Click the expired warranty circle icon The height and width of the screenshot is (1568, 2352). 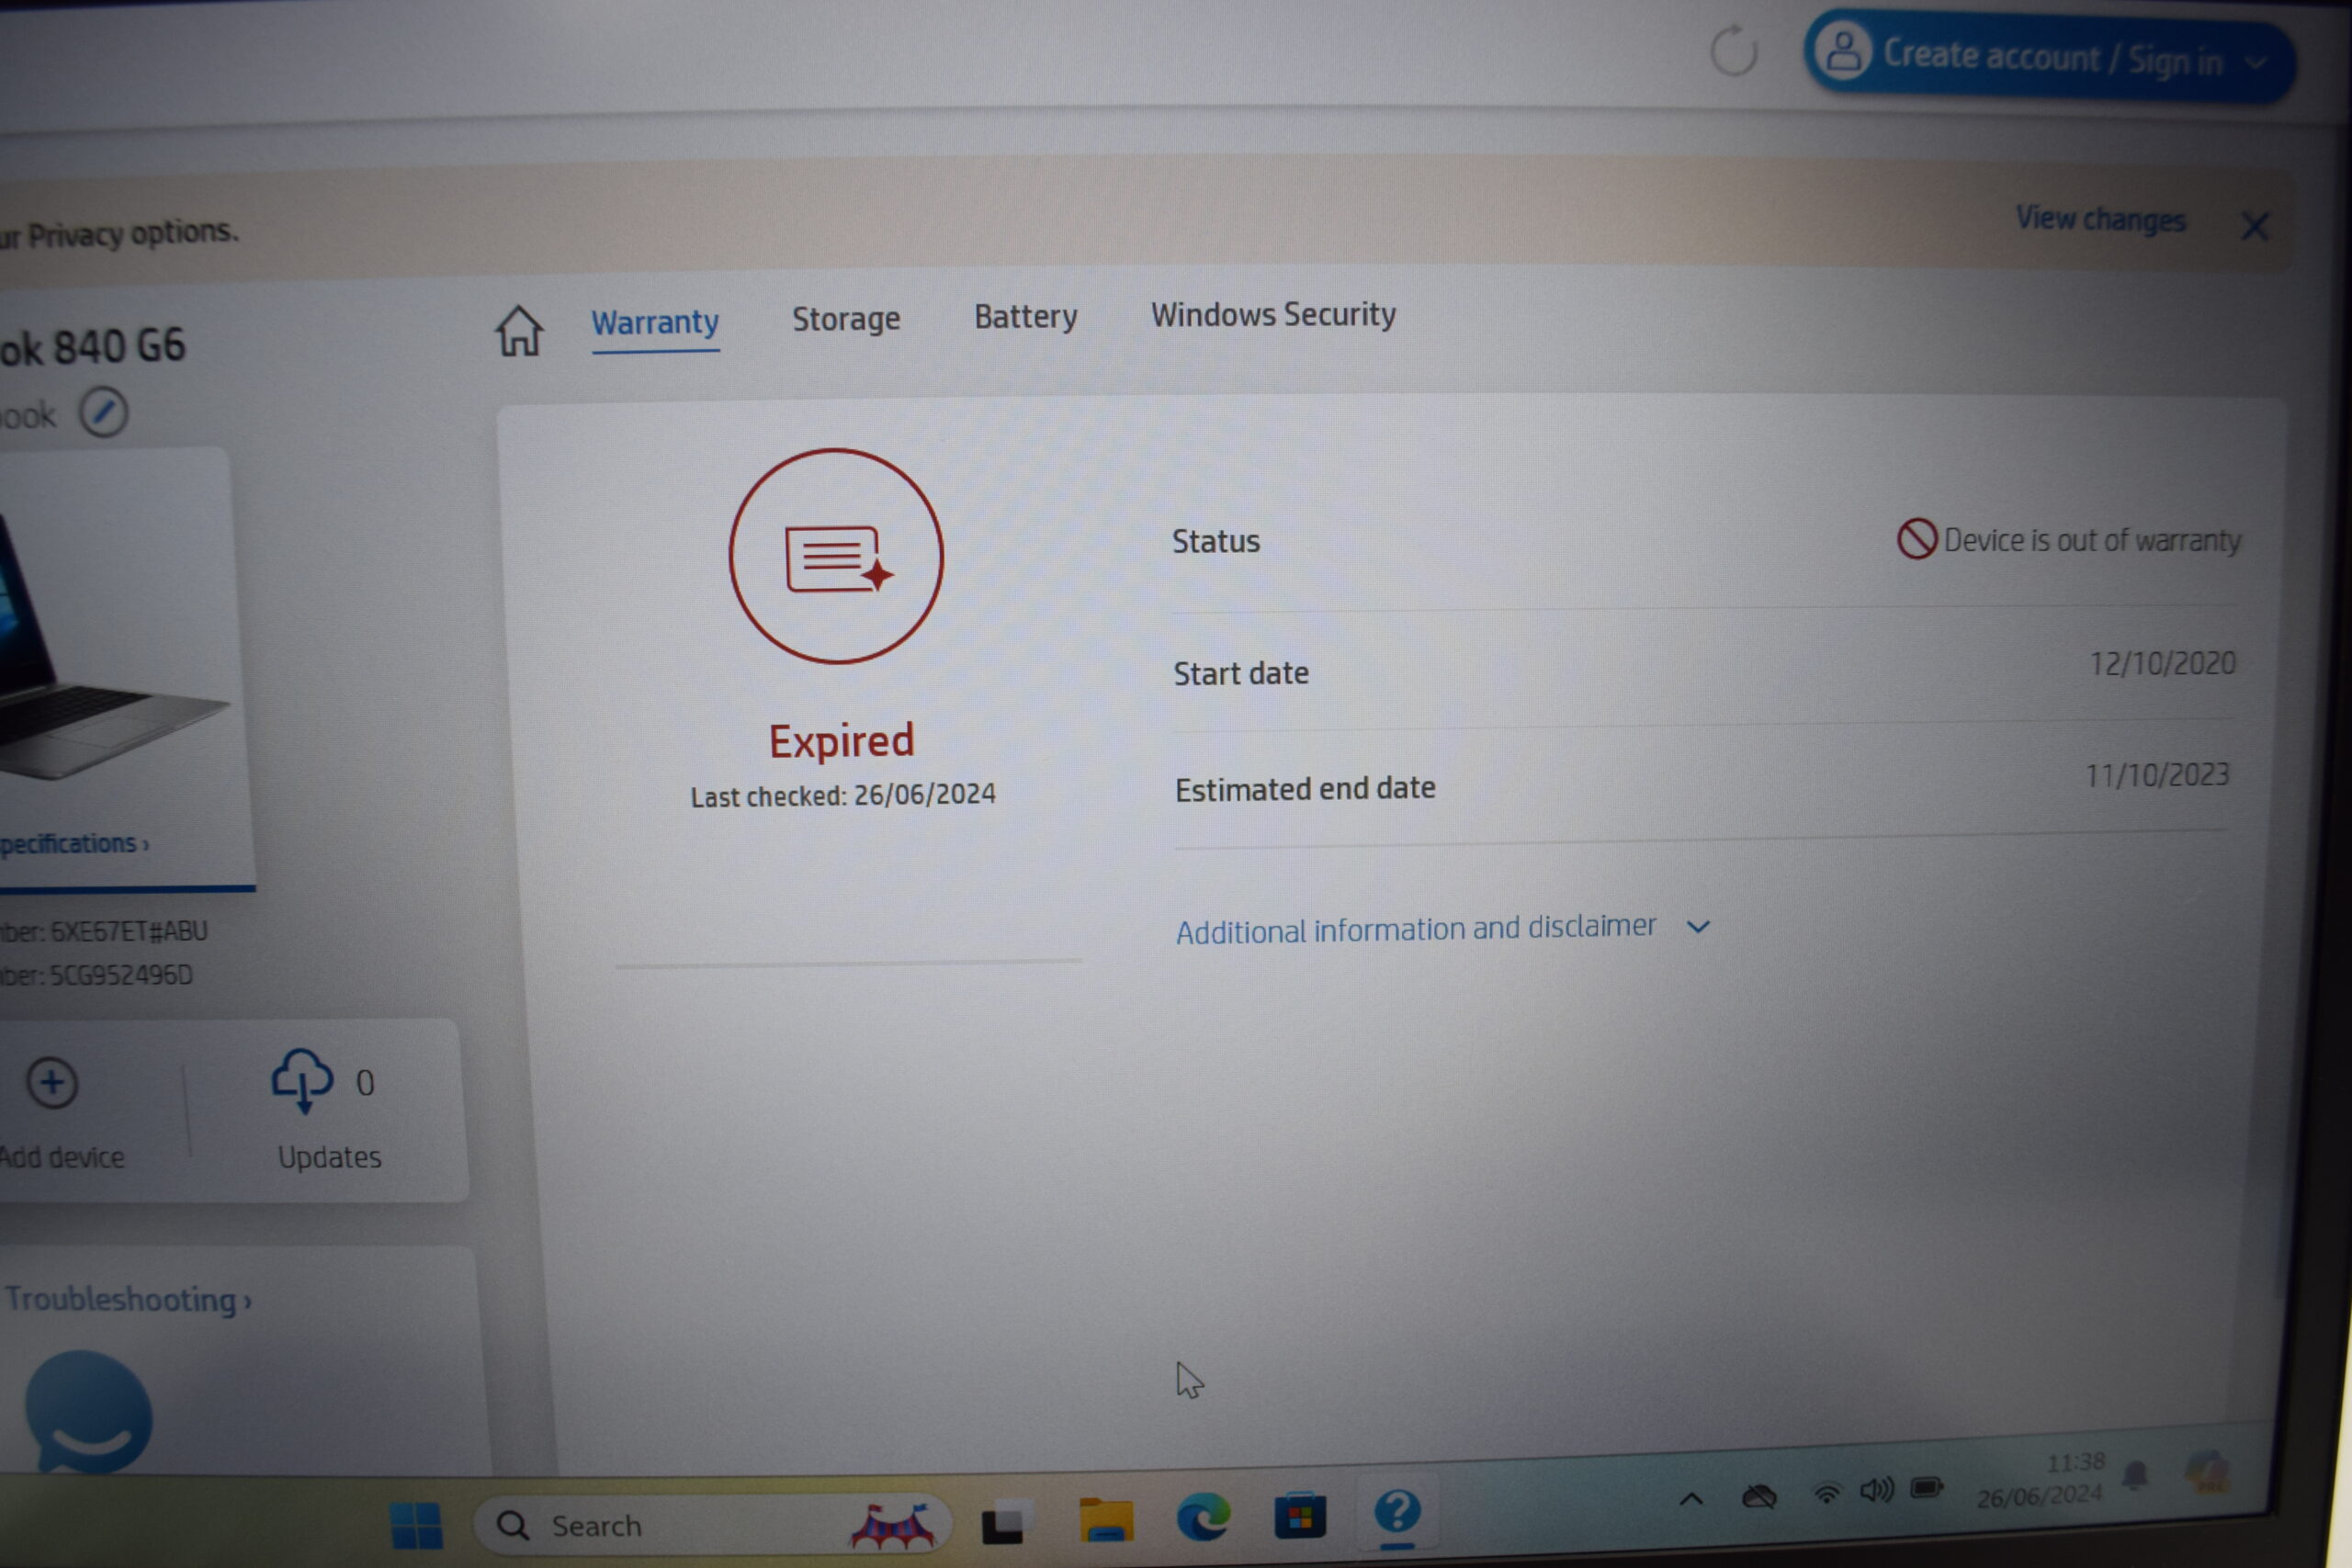tap(836, 556)
